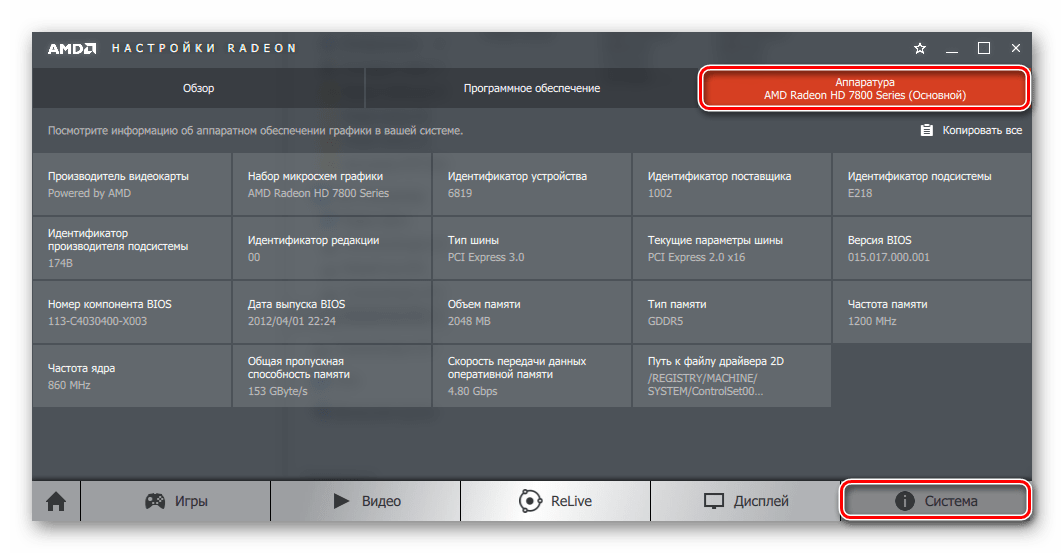The height and width of the screenshot is (553, 1064).
Task: Click the Объем памяти 2048 MB tile
Action: 532,312
